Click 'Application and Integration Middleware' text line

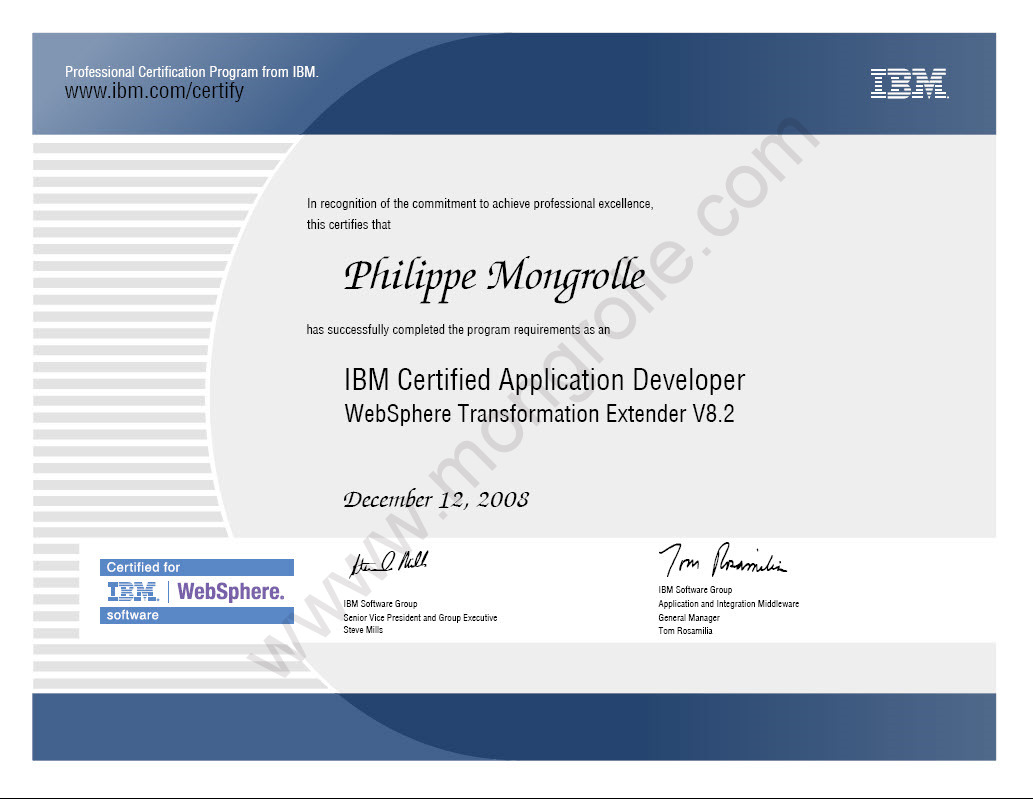[727, 603]
